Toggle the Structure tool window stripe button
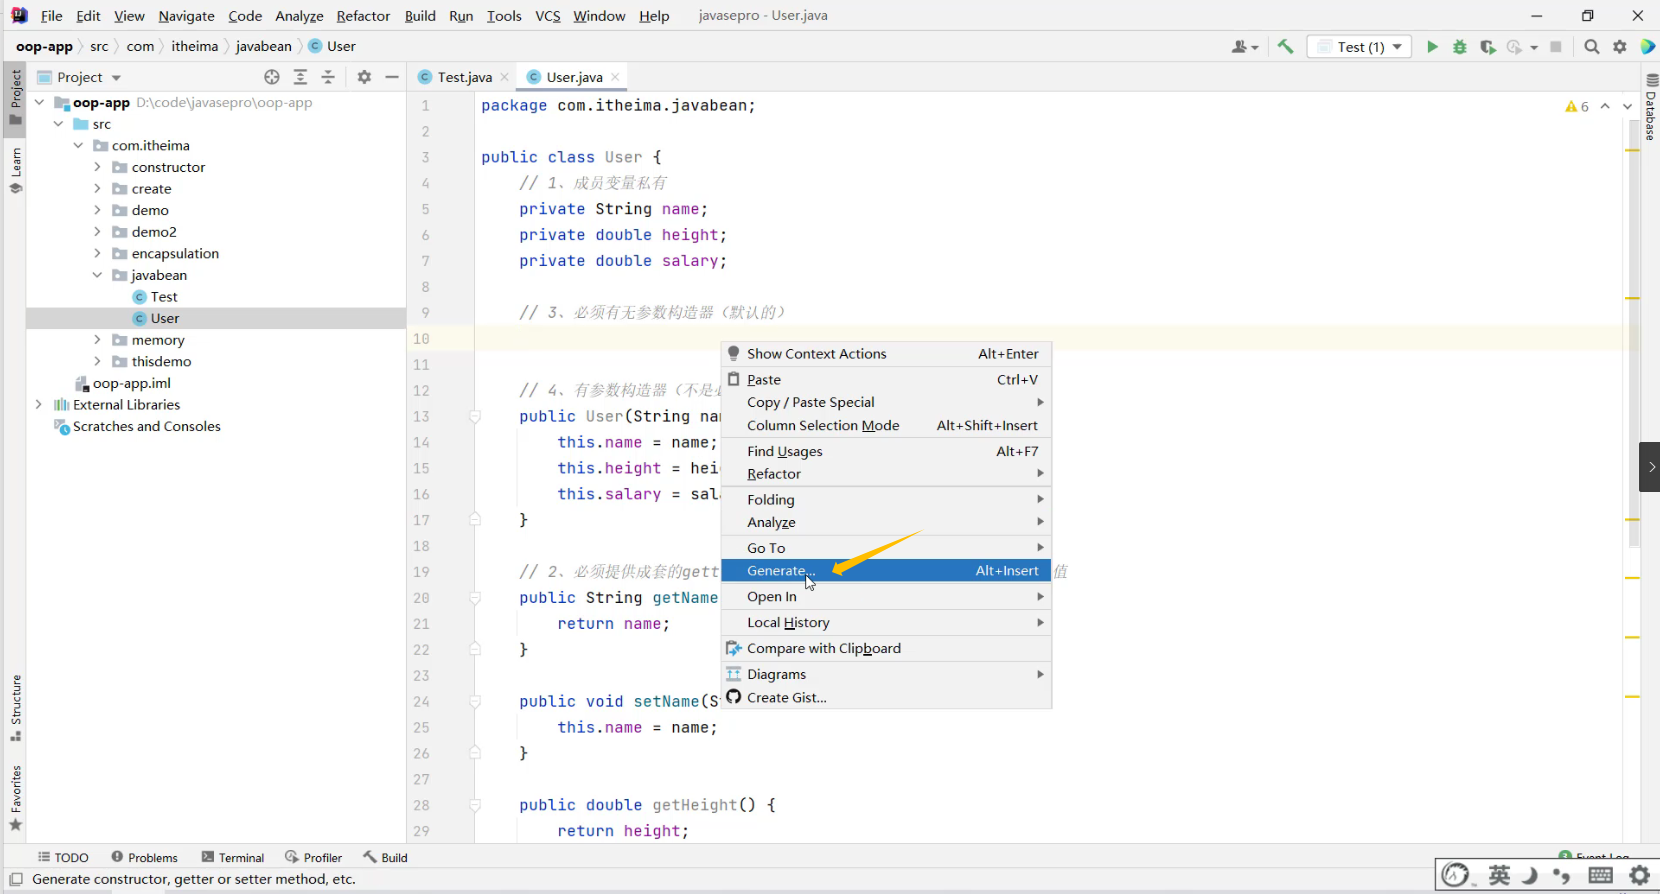 coord(16,708)
